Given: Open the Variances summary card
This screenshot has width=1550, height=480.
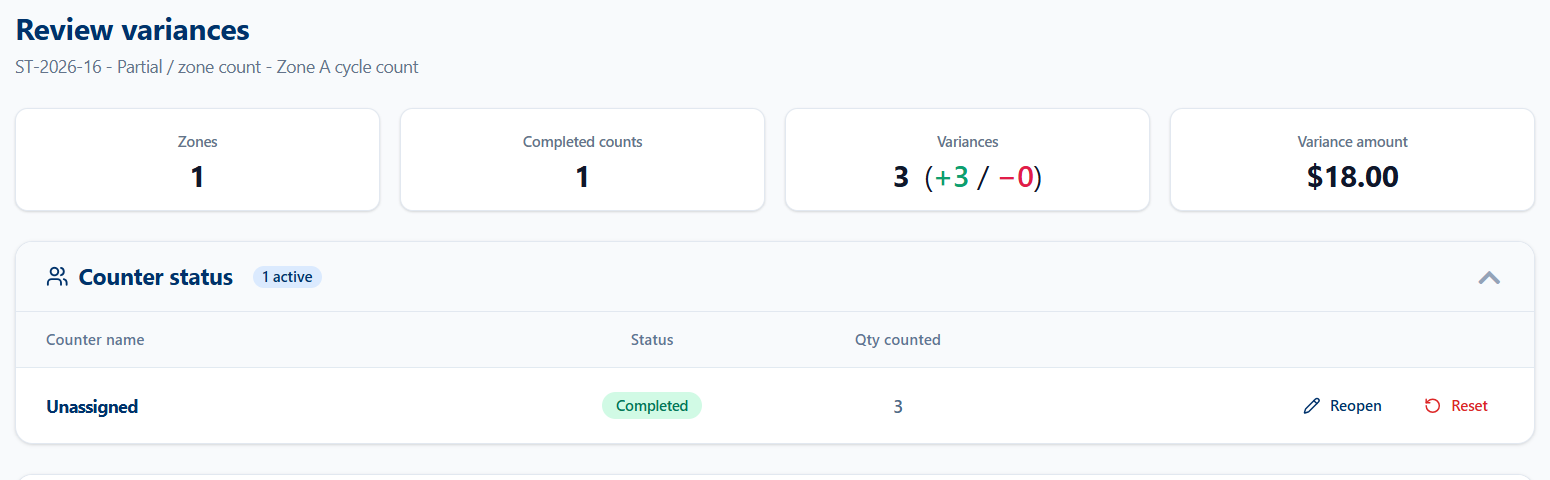Looking at the screenshot, I should pos(967,160).
